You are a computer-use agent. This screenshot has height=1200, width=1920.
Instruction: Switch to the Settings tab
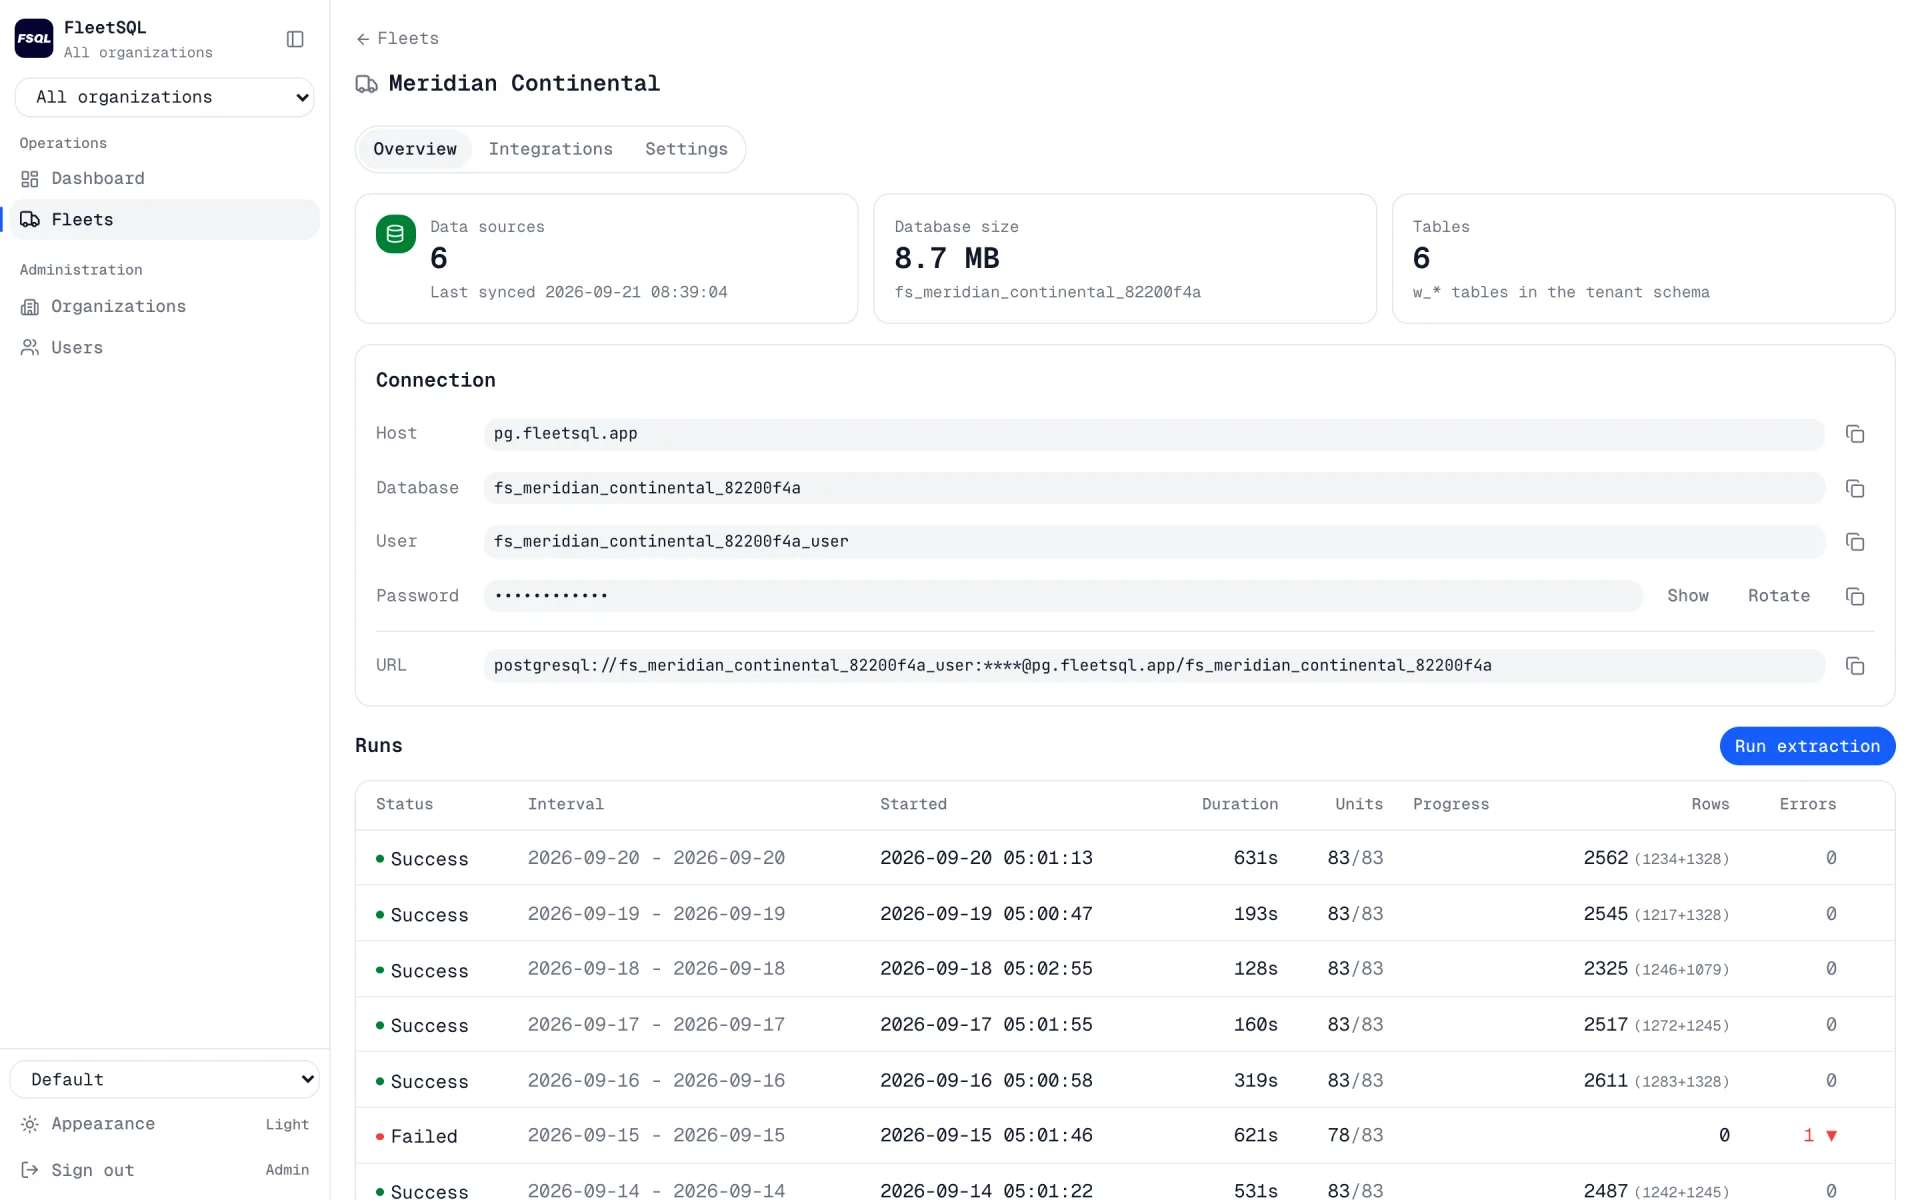tap(686, 149)
